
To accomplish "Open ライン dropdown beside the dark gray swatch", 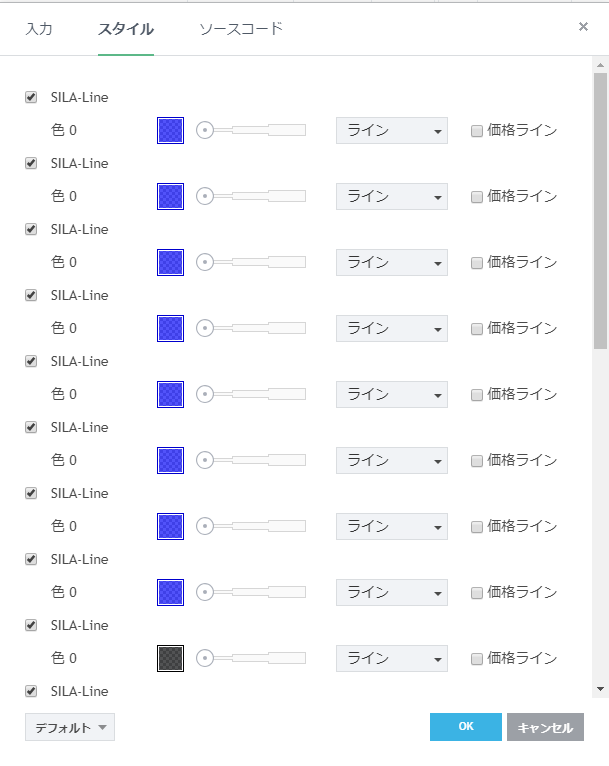I will [392, 658].
